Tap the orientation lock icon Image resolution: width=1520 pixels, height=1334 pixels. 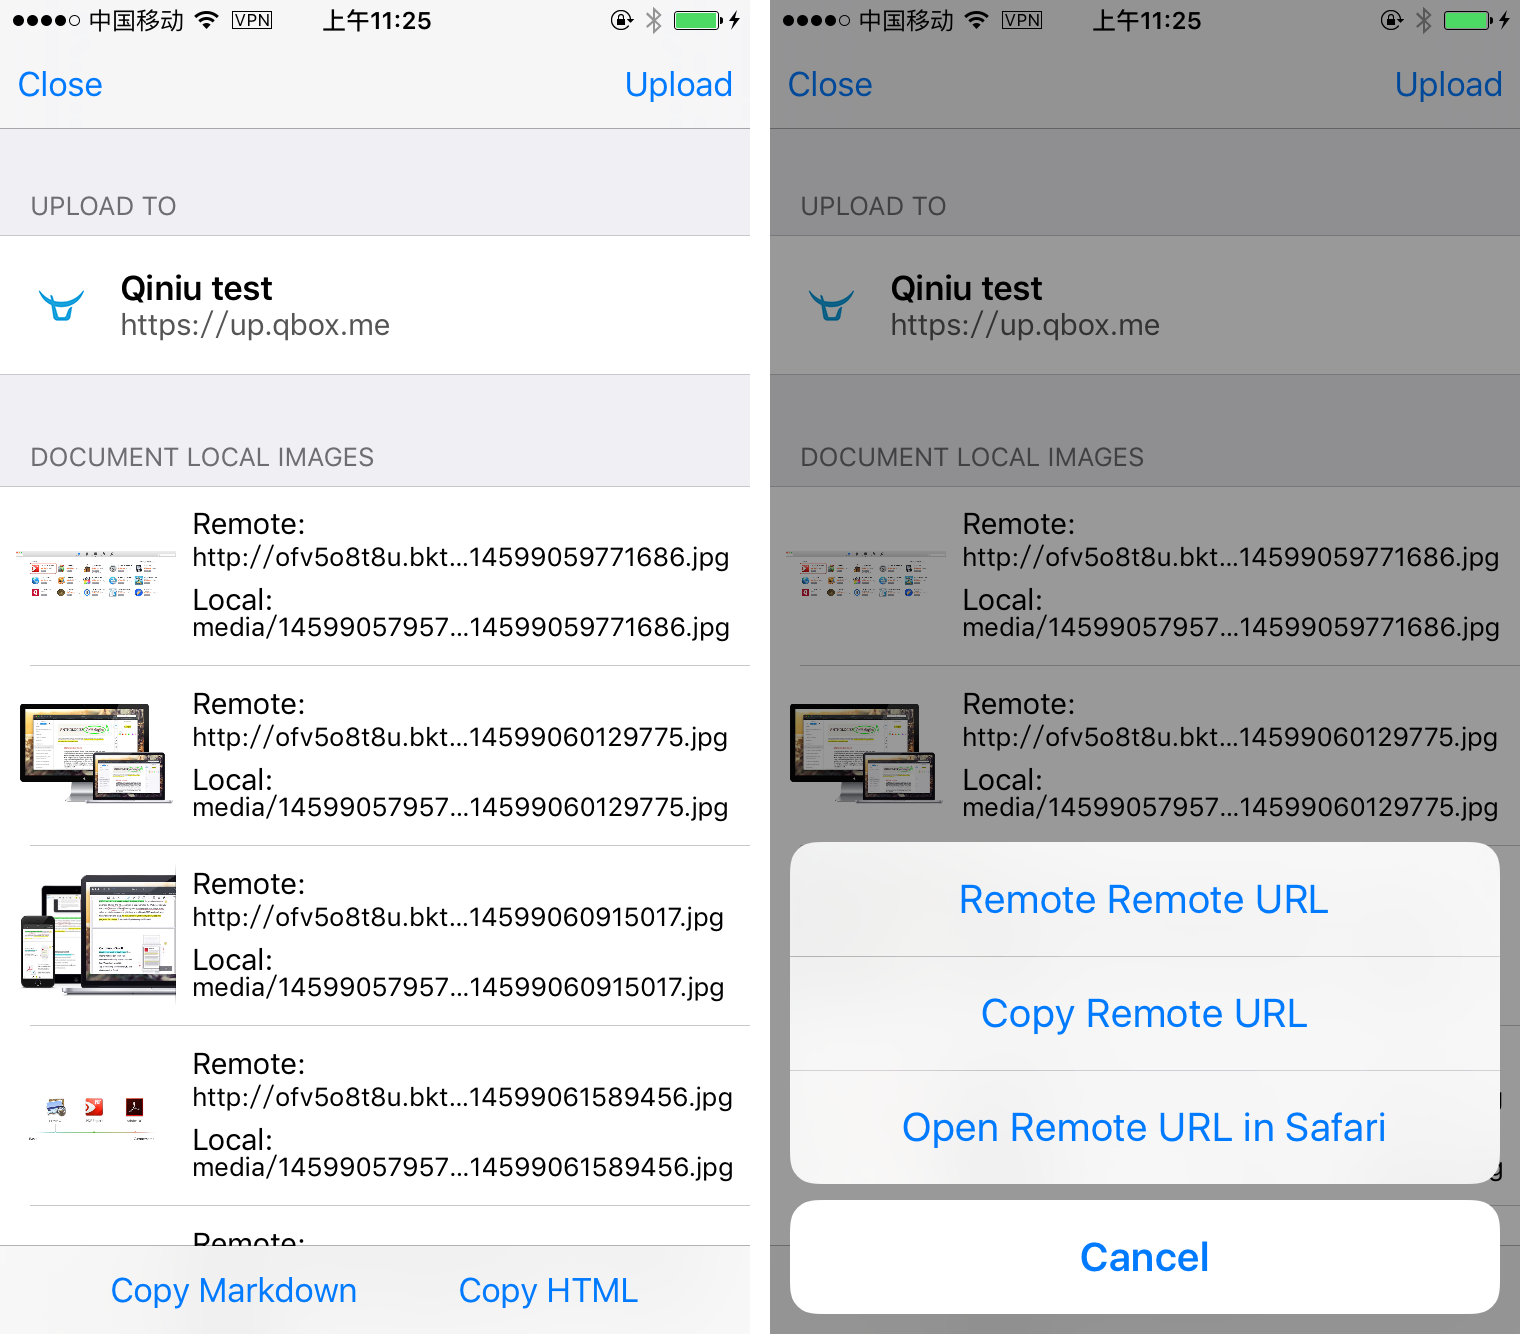(620, 19)
